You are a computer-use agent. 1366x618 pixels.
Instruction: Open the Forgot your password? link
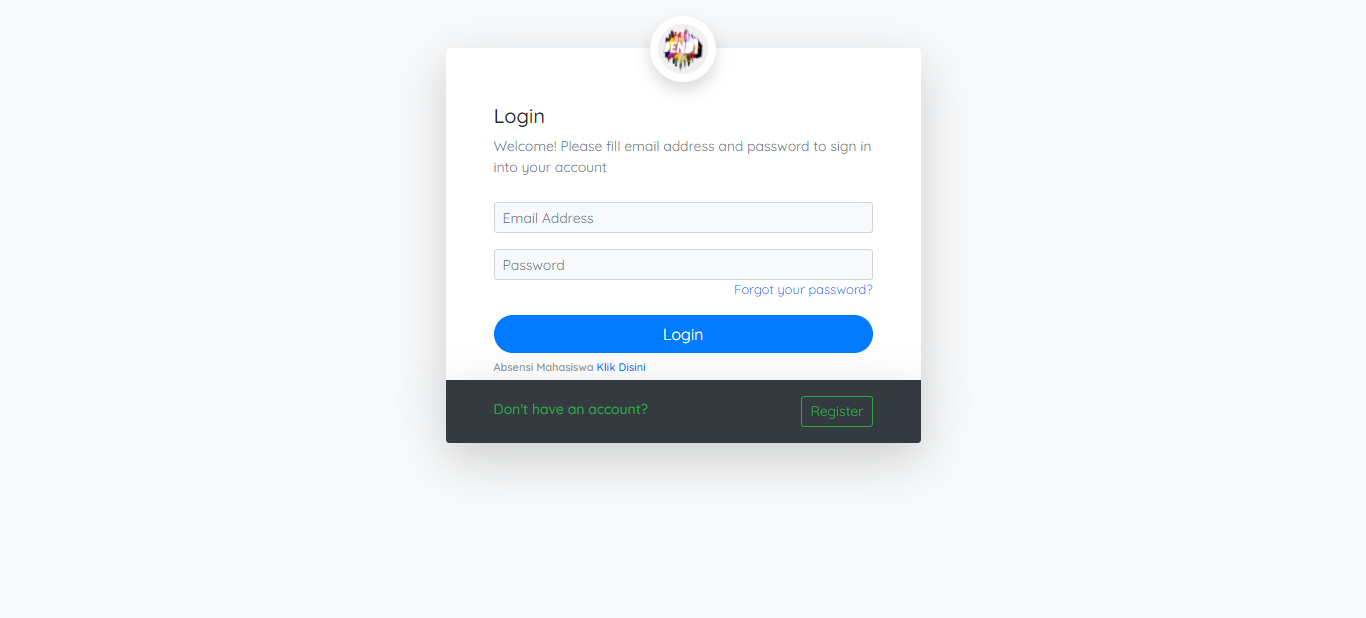(x=803, y=290)
